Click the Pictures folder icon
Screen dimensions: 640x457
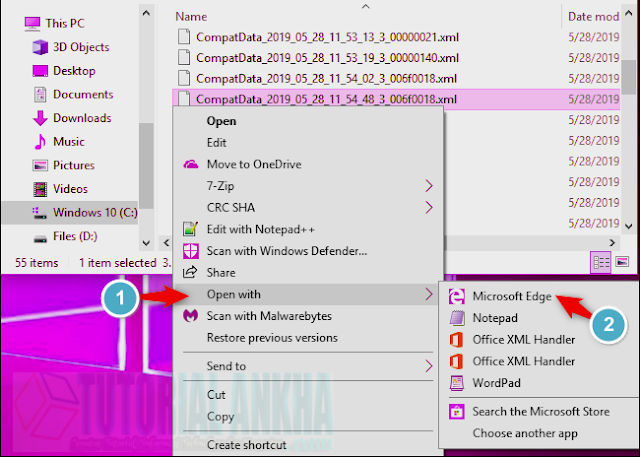[x=40, y=166]
